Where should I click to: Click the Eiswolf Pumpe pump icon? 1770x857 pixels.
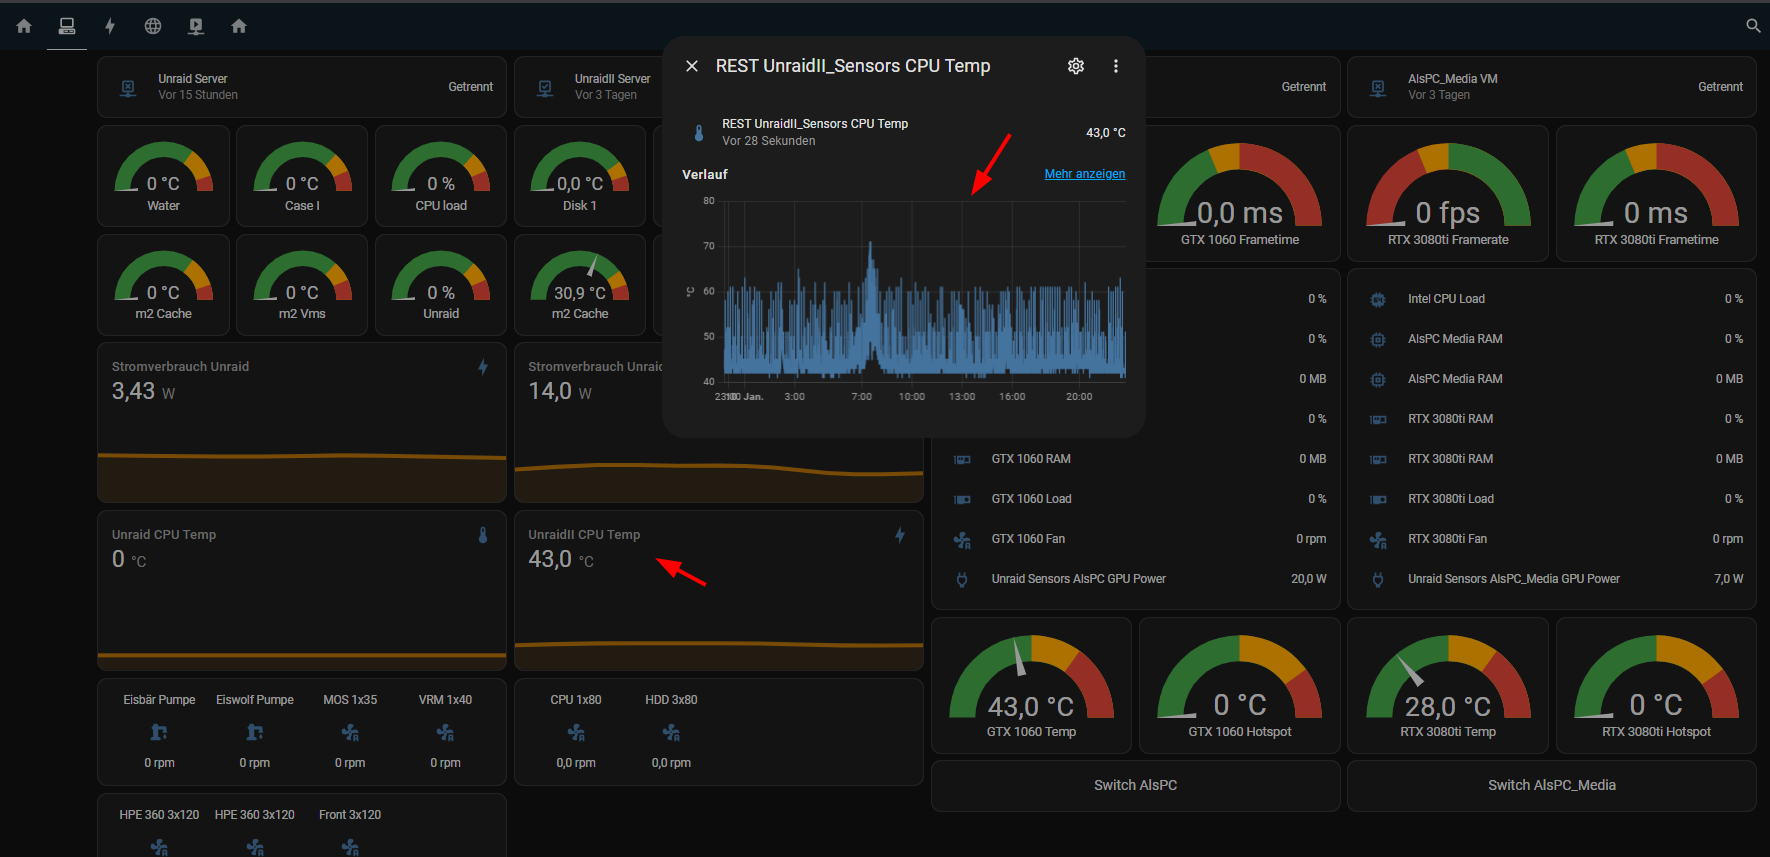coord(255,733)
